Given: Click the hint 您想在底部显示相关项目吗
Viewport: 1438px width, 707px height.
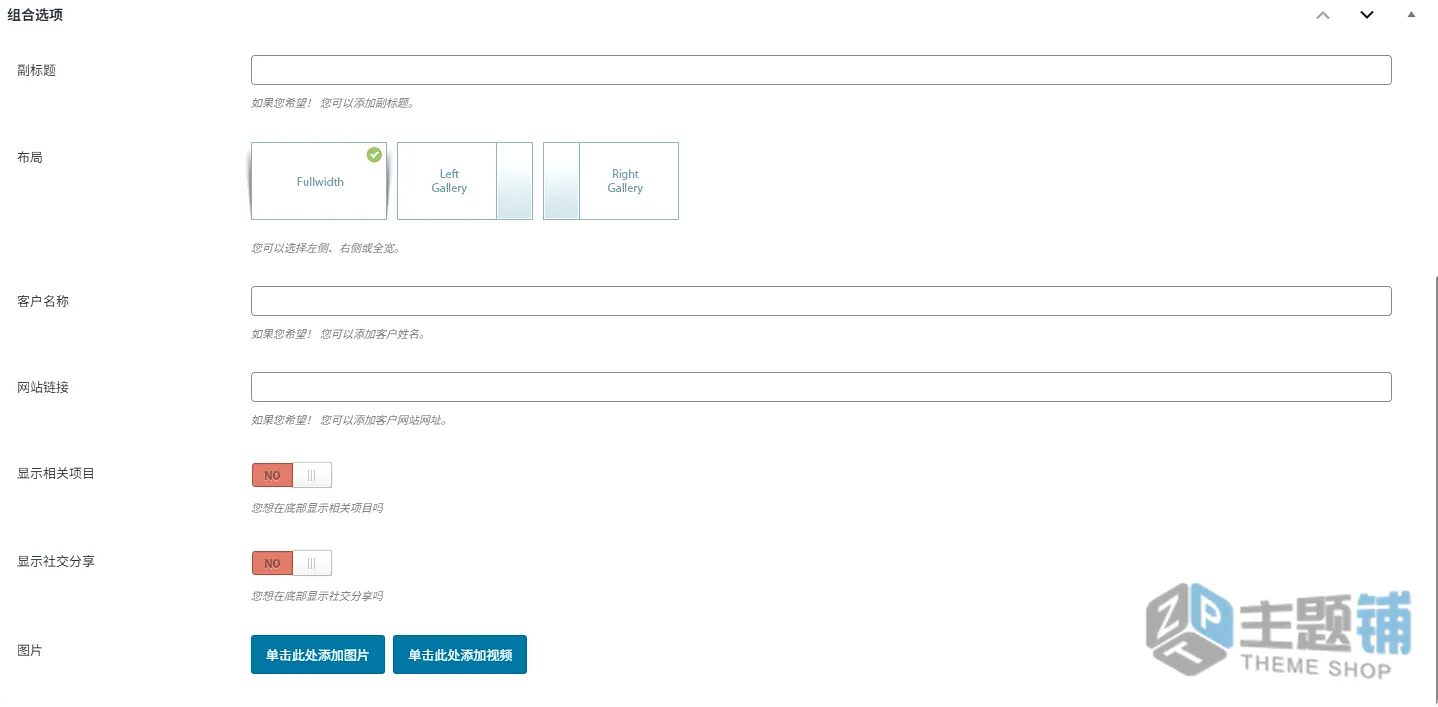Looking at the screenshot, I should 317,508.
